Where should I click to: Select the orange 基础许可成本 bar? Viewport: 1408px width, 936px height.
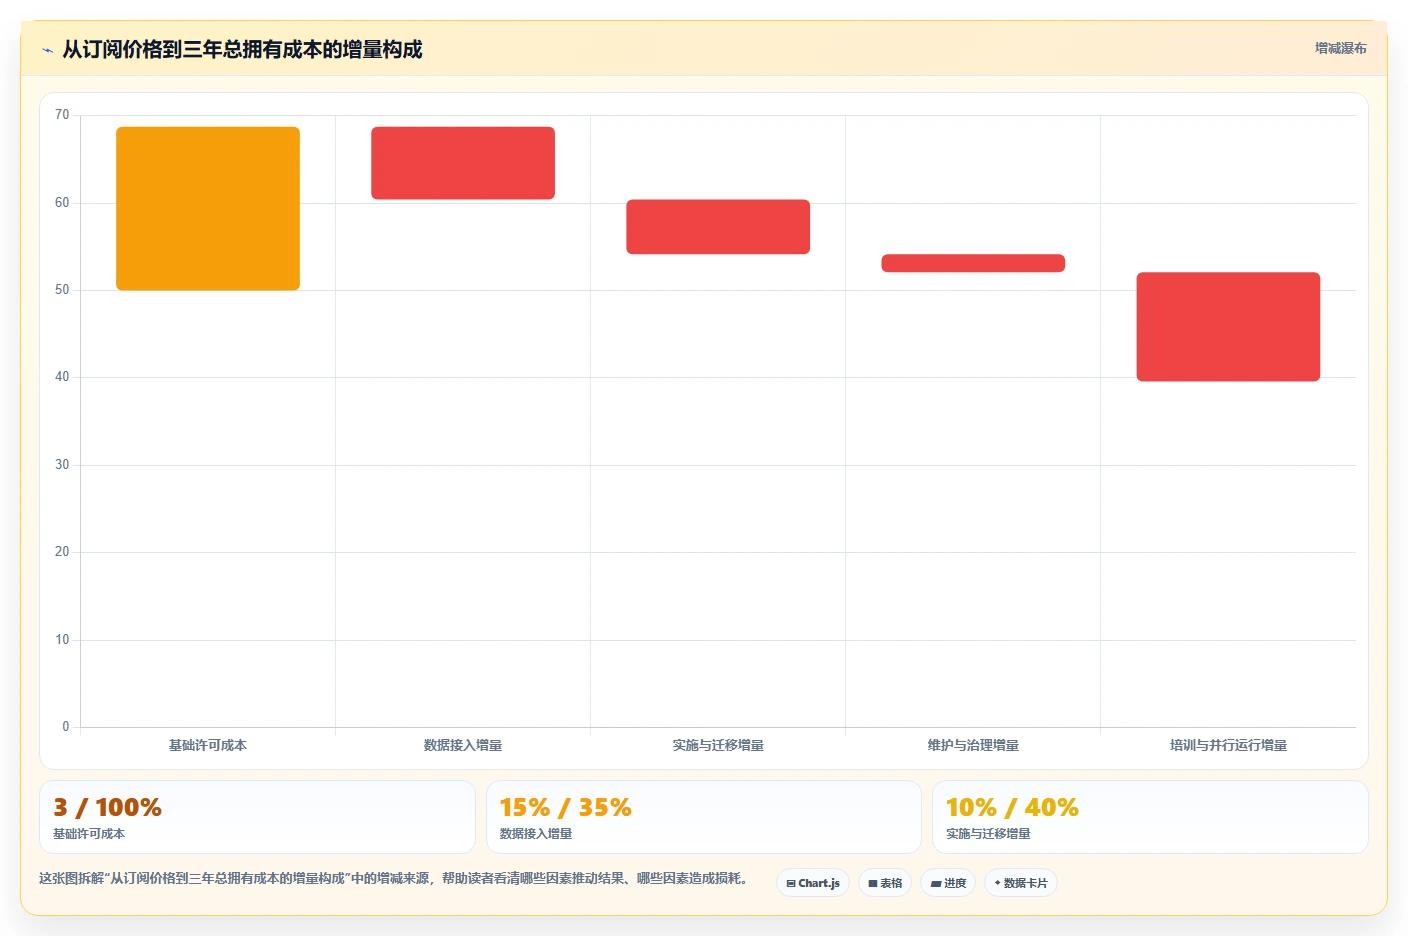(x=208, y=209)
